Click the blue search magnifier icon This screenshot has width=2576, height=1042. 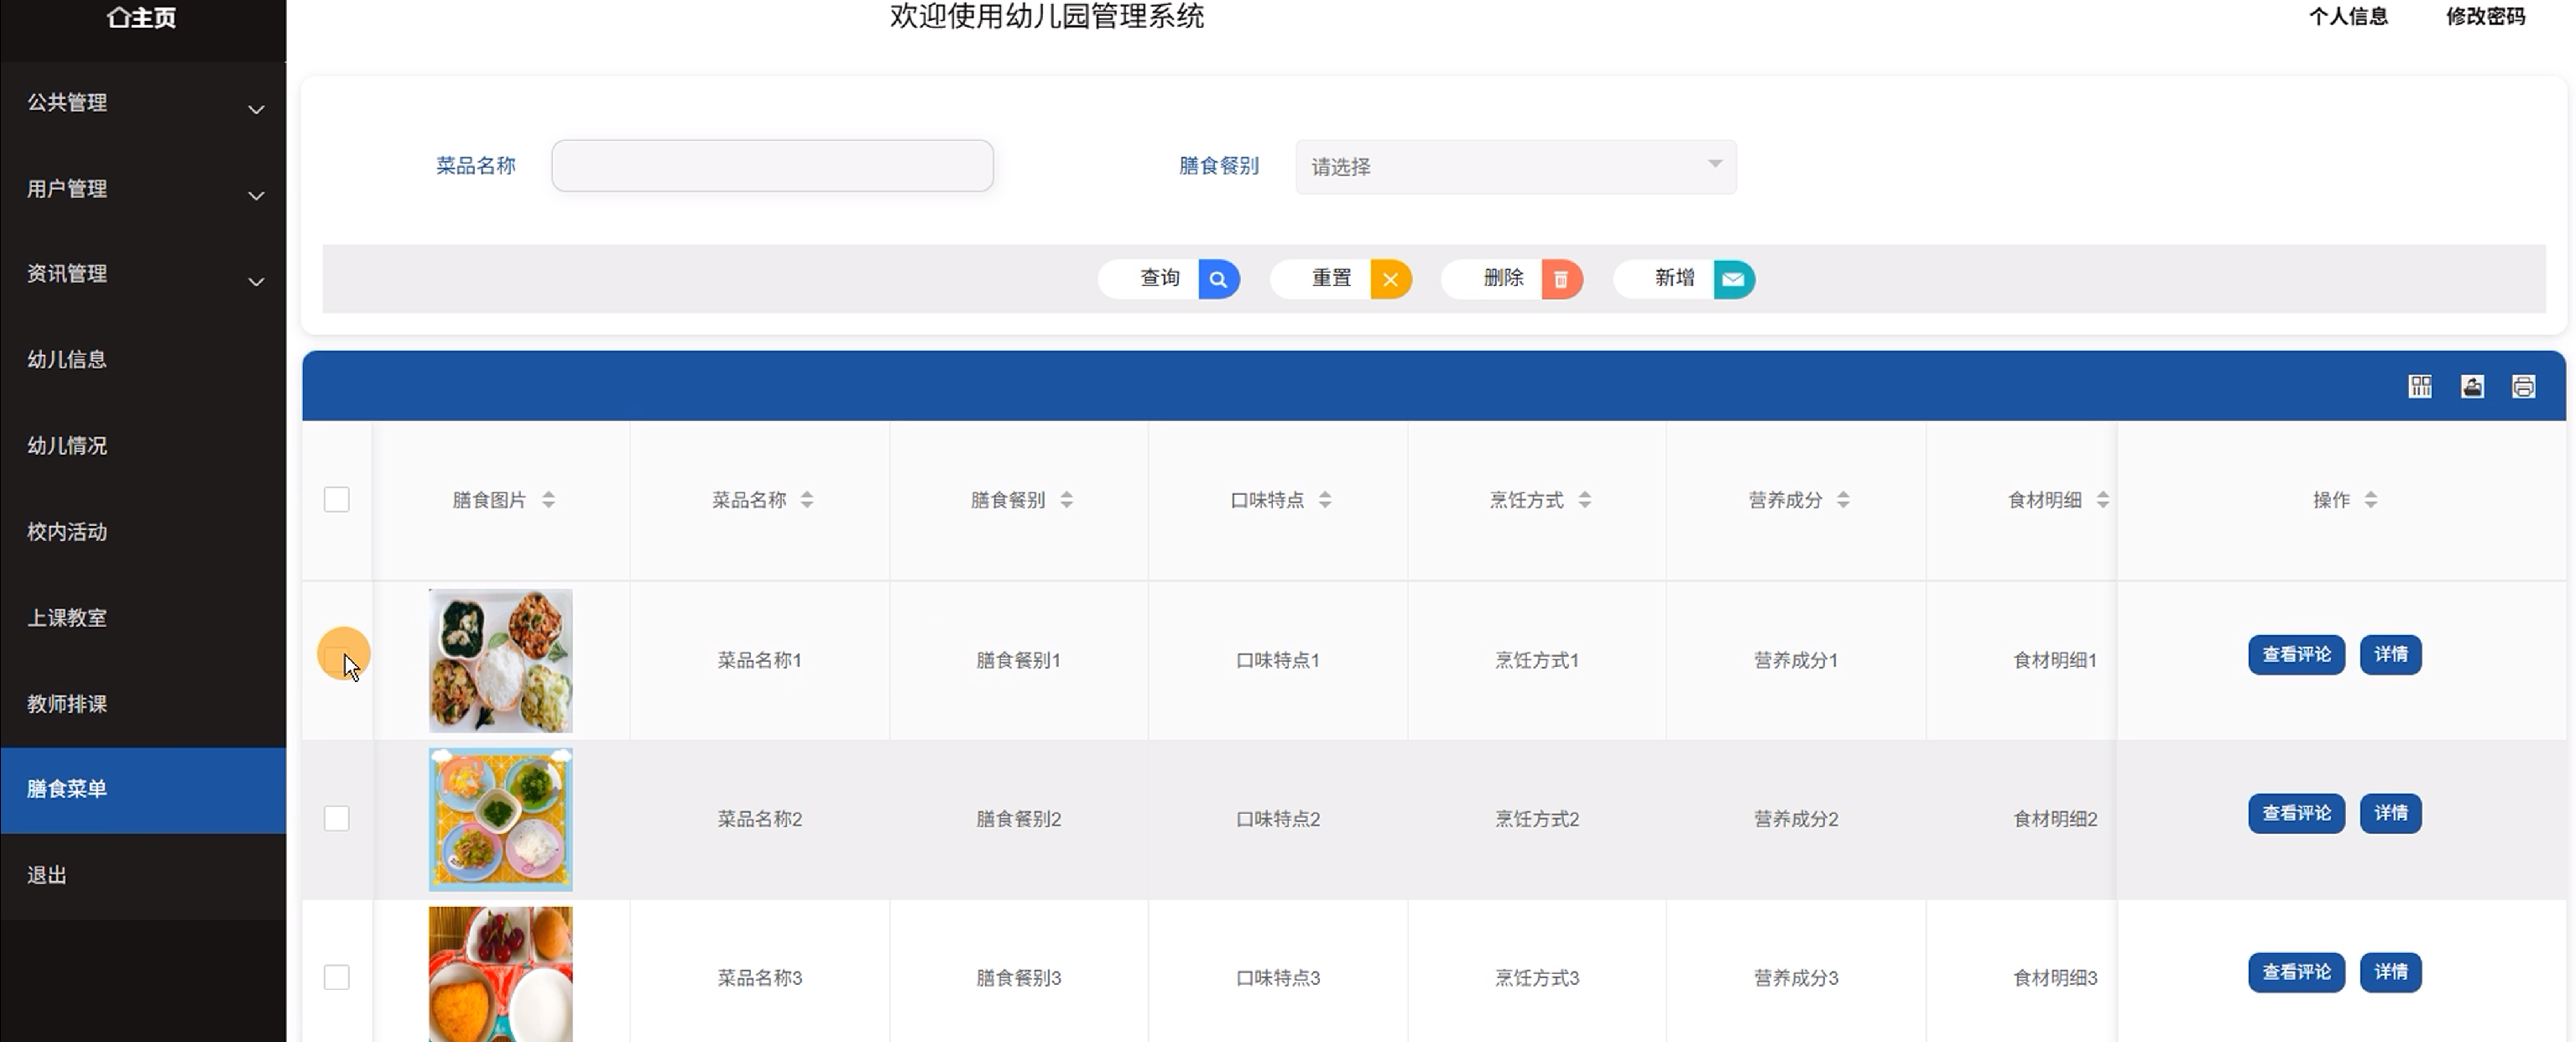pyautogui.click(x=1218, y=279)
